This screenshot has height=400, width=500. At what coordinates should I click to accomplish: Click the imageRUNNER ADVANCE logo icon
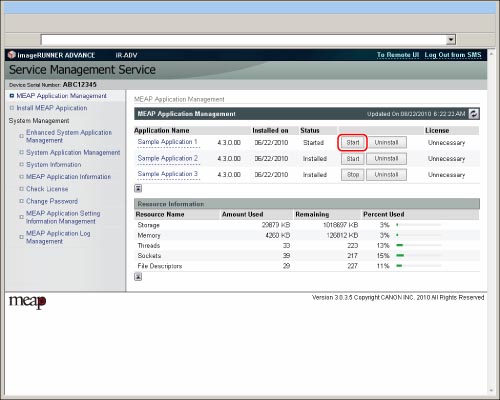point(12,55)
